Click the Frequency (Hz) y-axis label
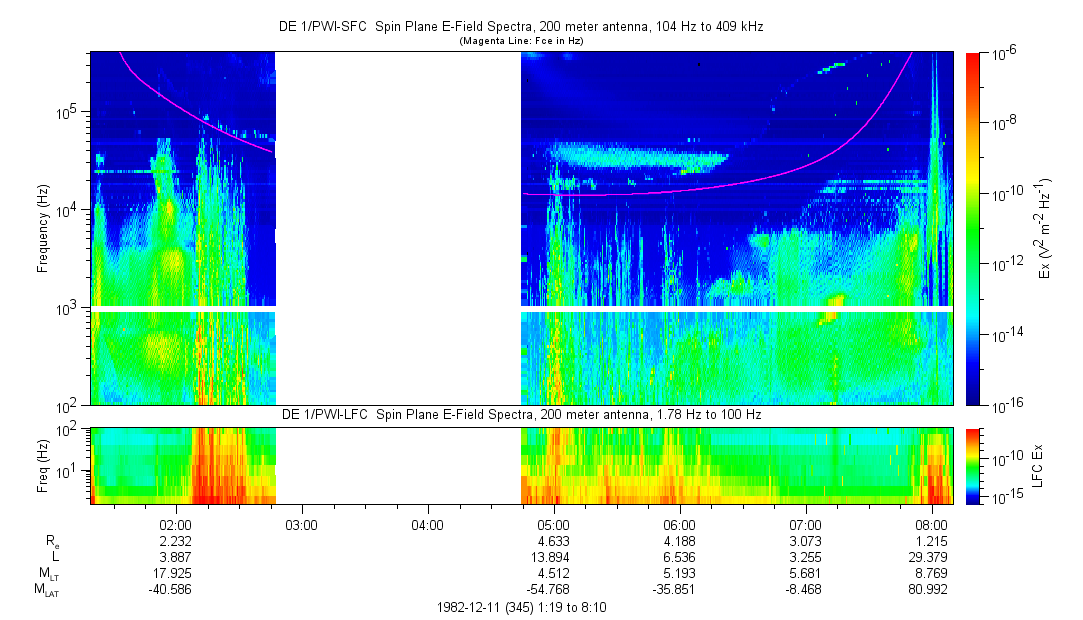This screenshot has height=620, width=1083. pyautogui.click(x=44, y=228)
